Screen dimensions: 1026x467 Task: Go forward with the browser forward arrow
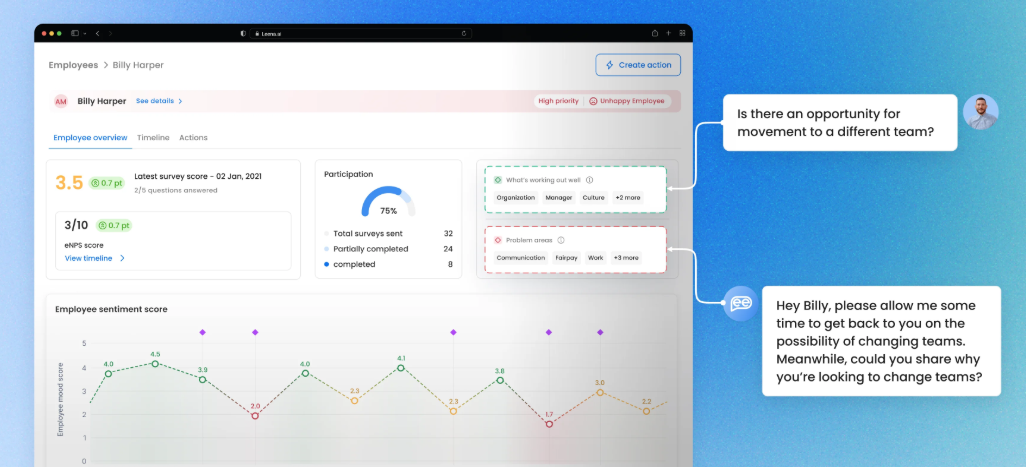coord(110,33)
